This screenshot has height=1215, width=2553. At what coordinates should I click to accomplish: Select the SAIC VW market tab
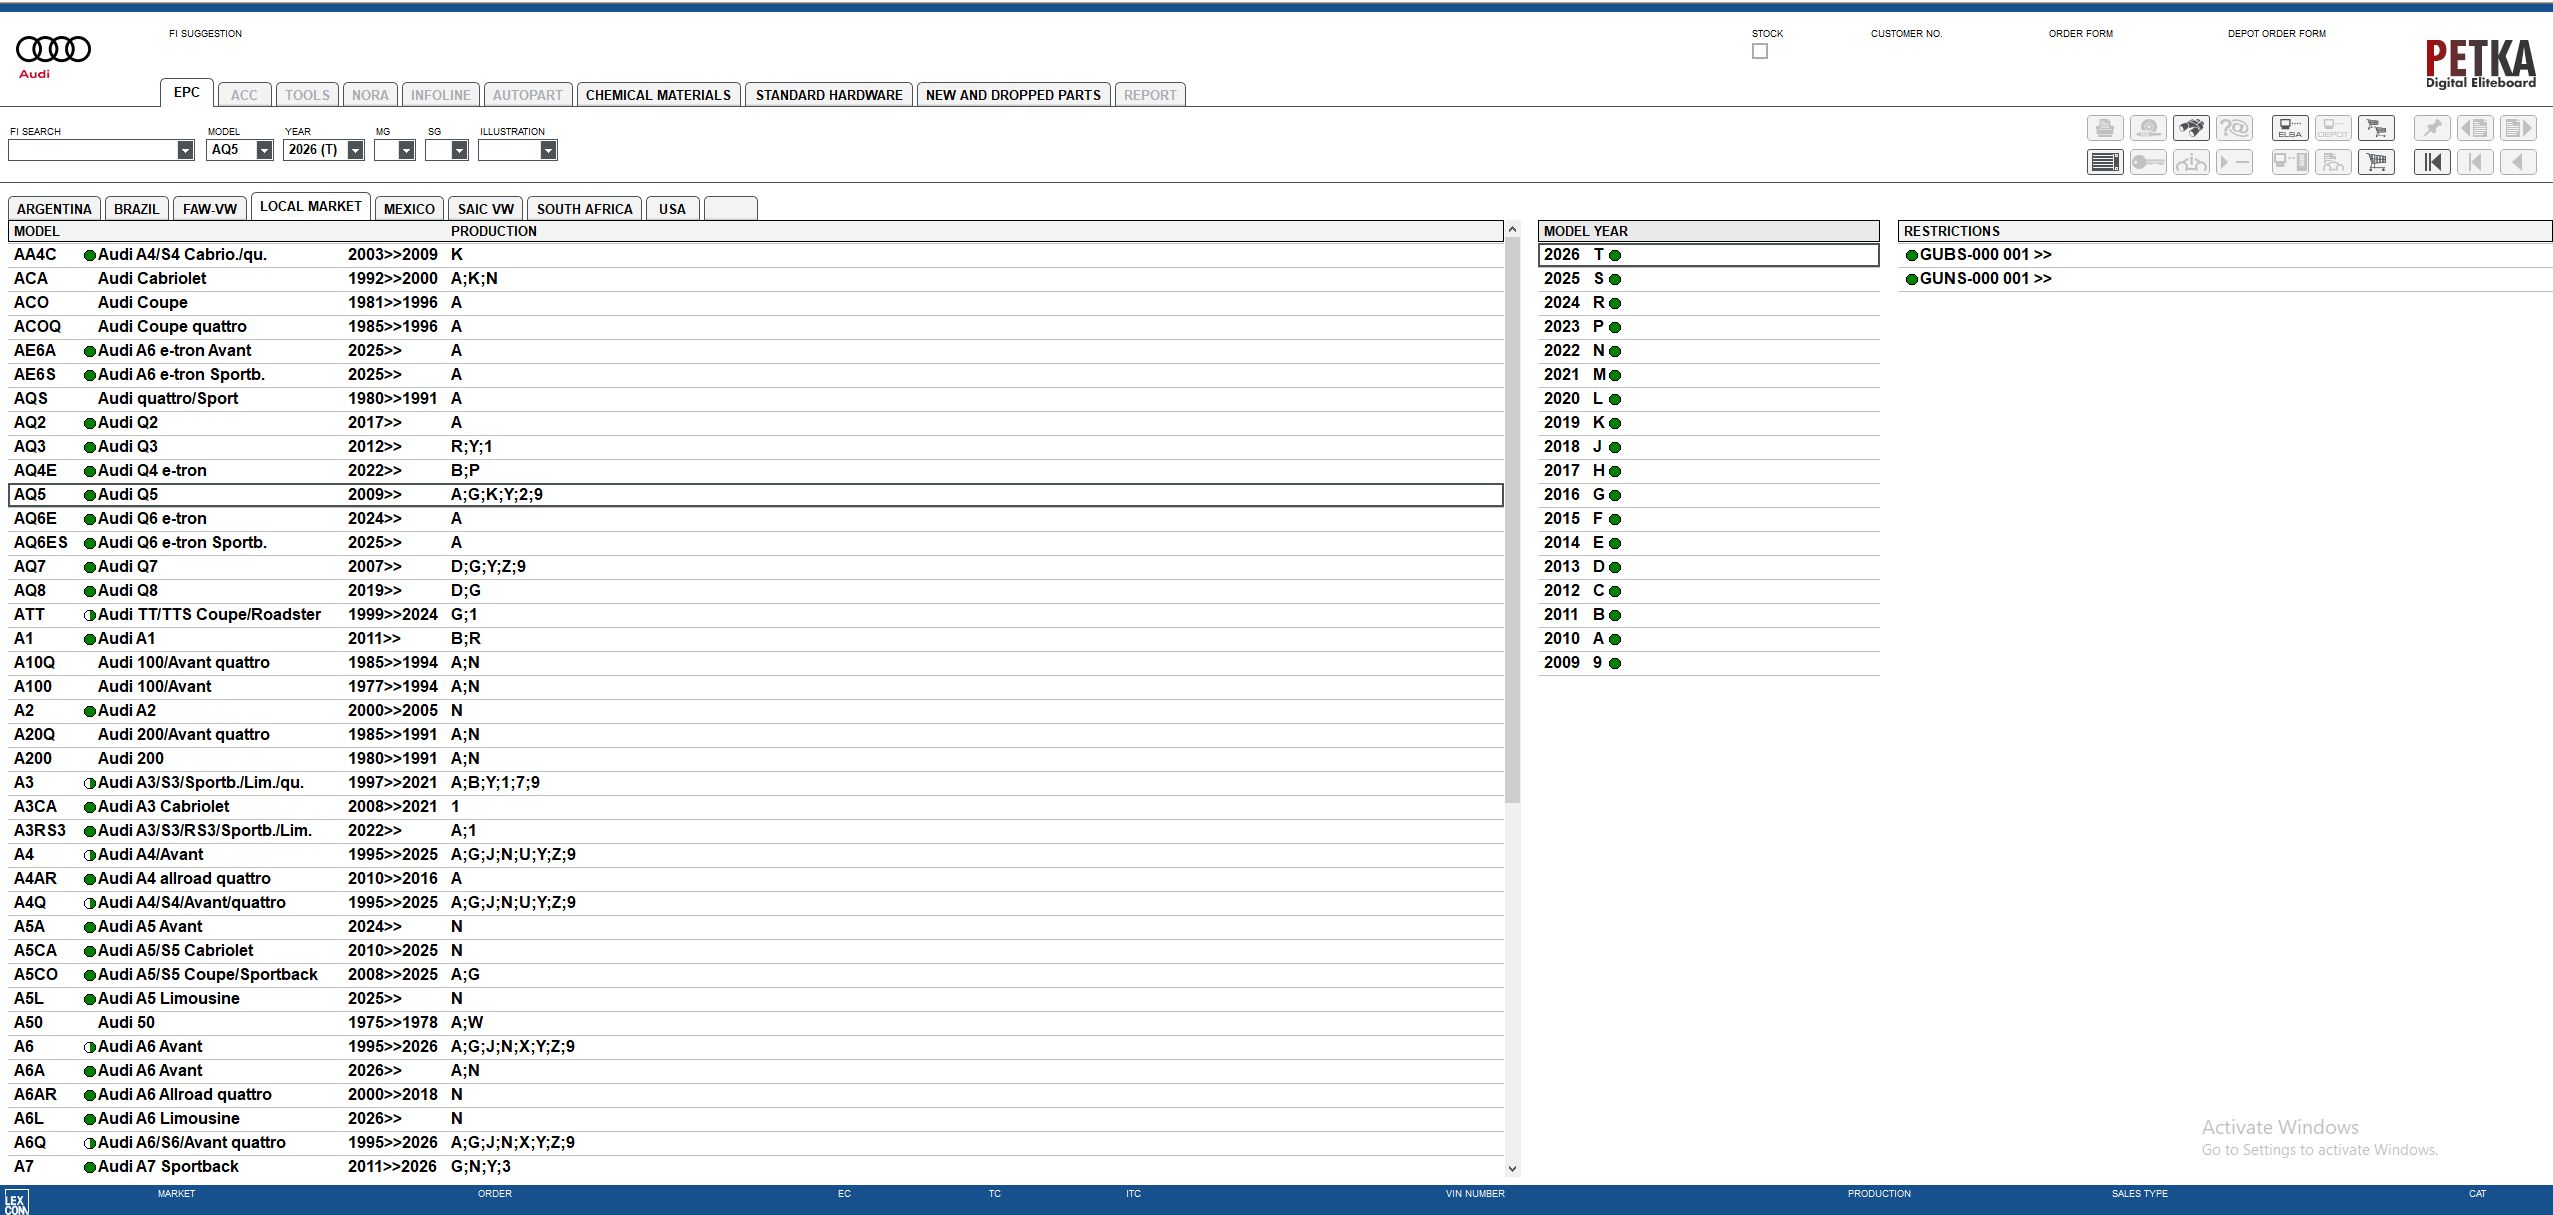(x=486, y=208)
